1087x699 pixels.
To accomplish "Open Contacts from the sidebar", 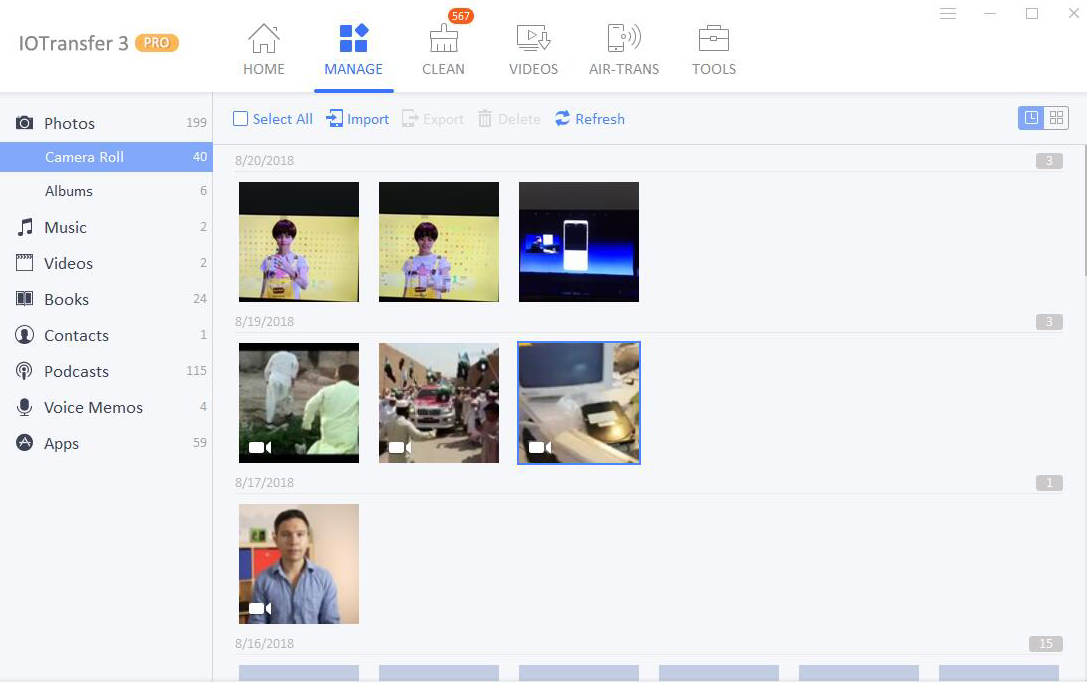I will [x=74, y=335].
